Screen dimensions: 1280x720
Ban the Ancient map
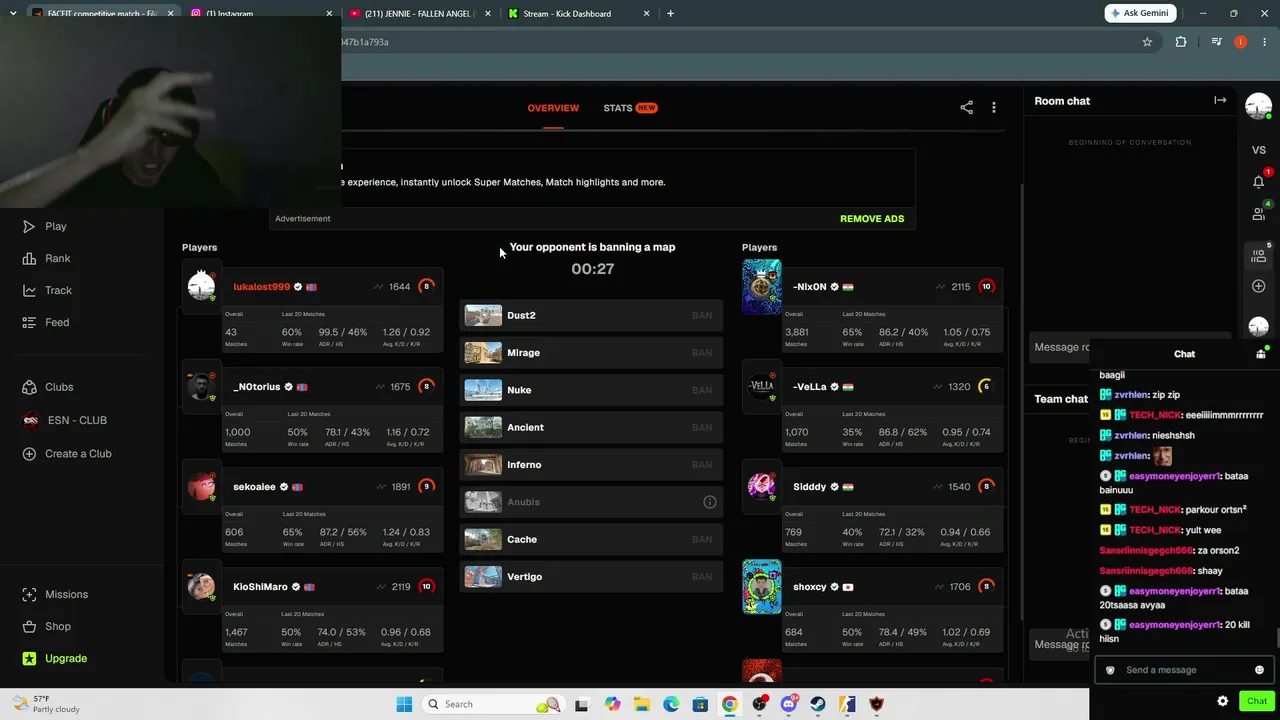(x=702, y=427)
